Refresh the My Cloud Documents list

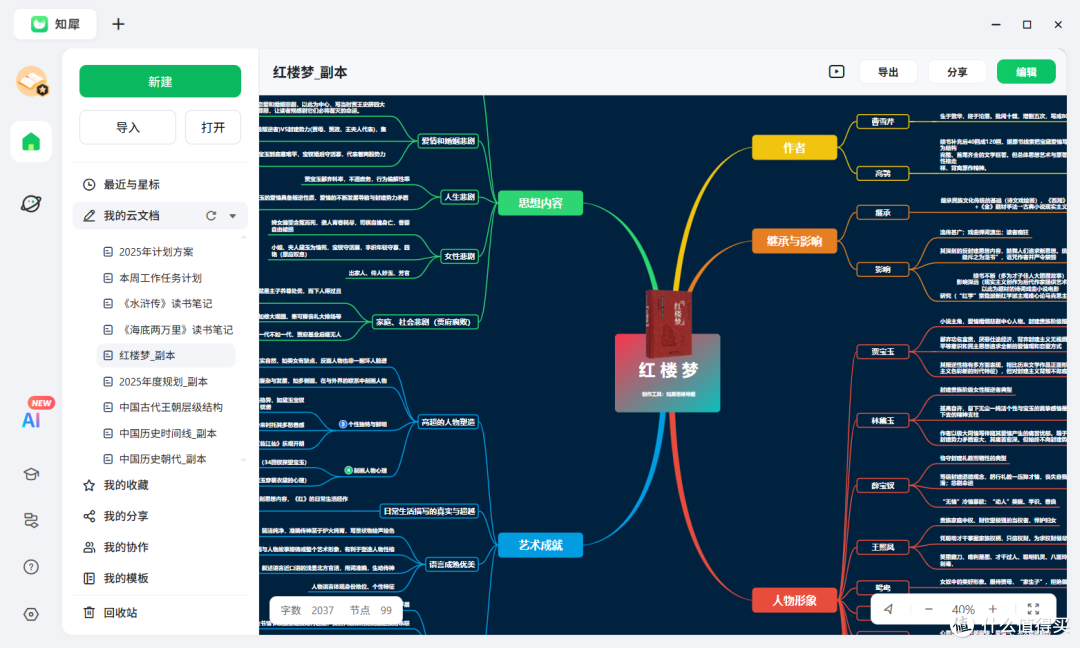(x=211, y=216)
